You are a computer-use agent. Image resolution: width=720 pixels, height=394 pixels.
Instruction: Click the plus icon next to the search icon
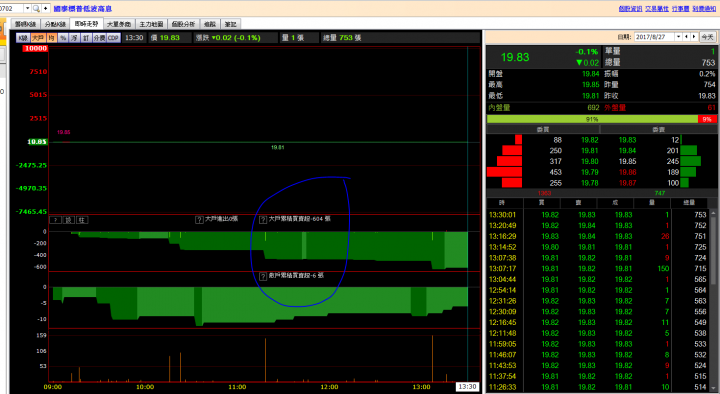click(x=45, y=8)
